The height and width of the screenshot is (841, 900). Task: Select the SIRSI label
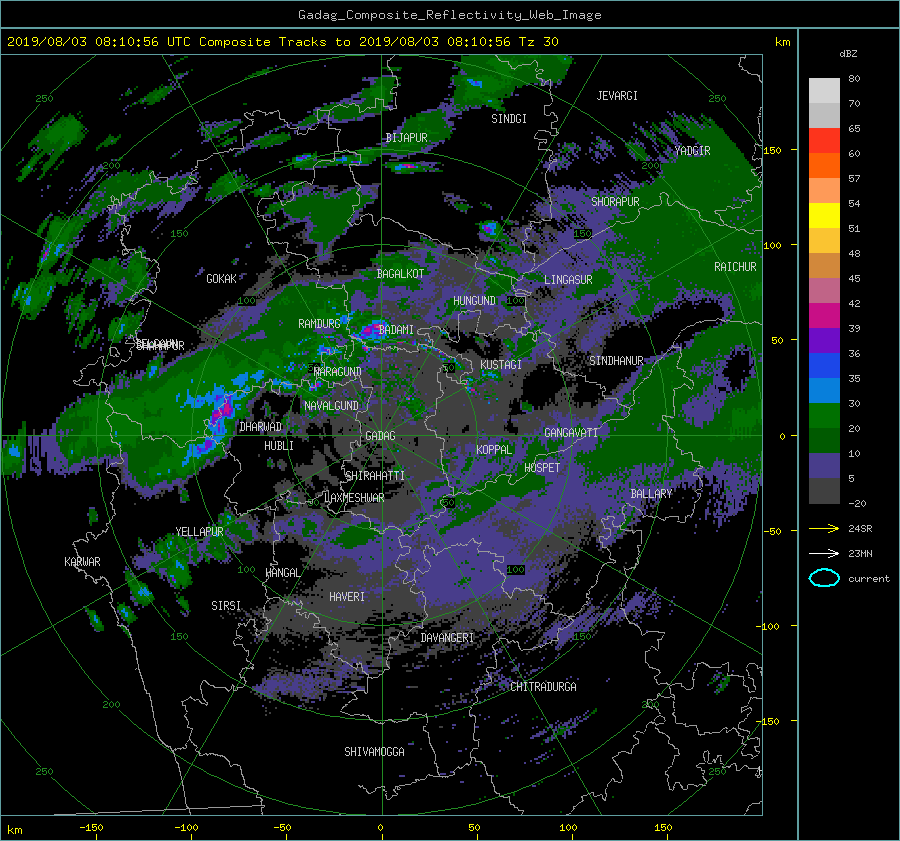(x=226, y=606)
